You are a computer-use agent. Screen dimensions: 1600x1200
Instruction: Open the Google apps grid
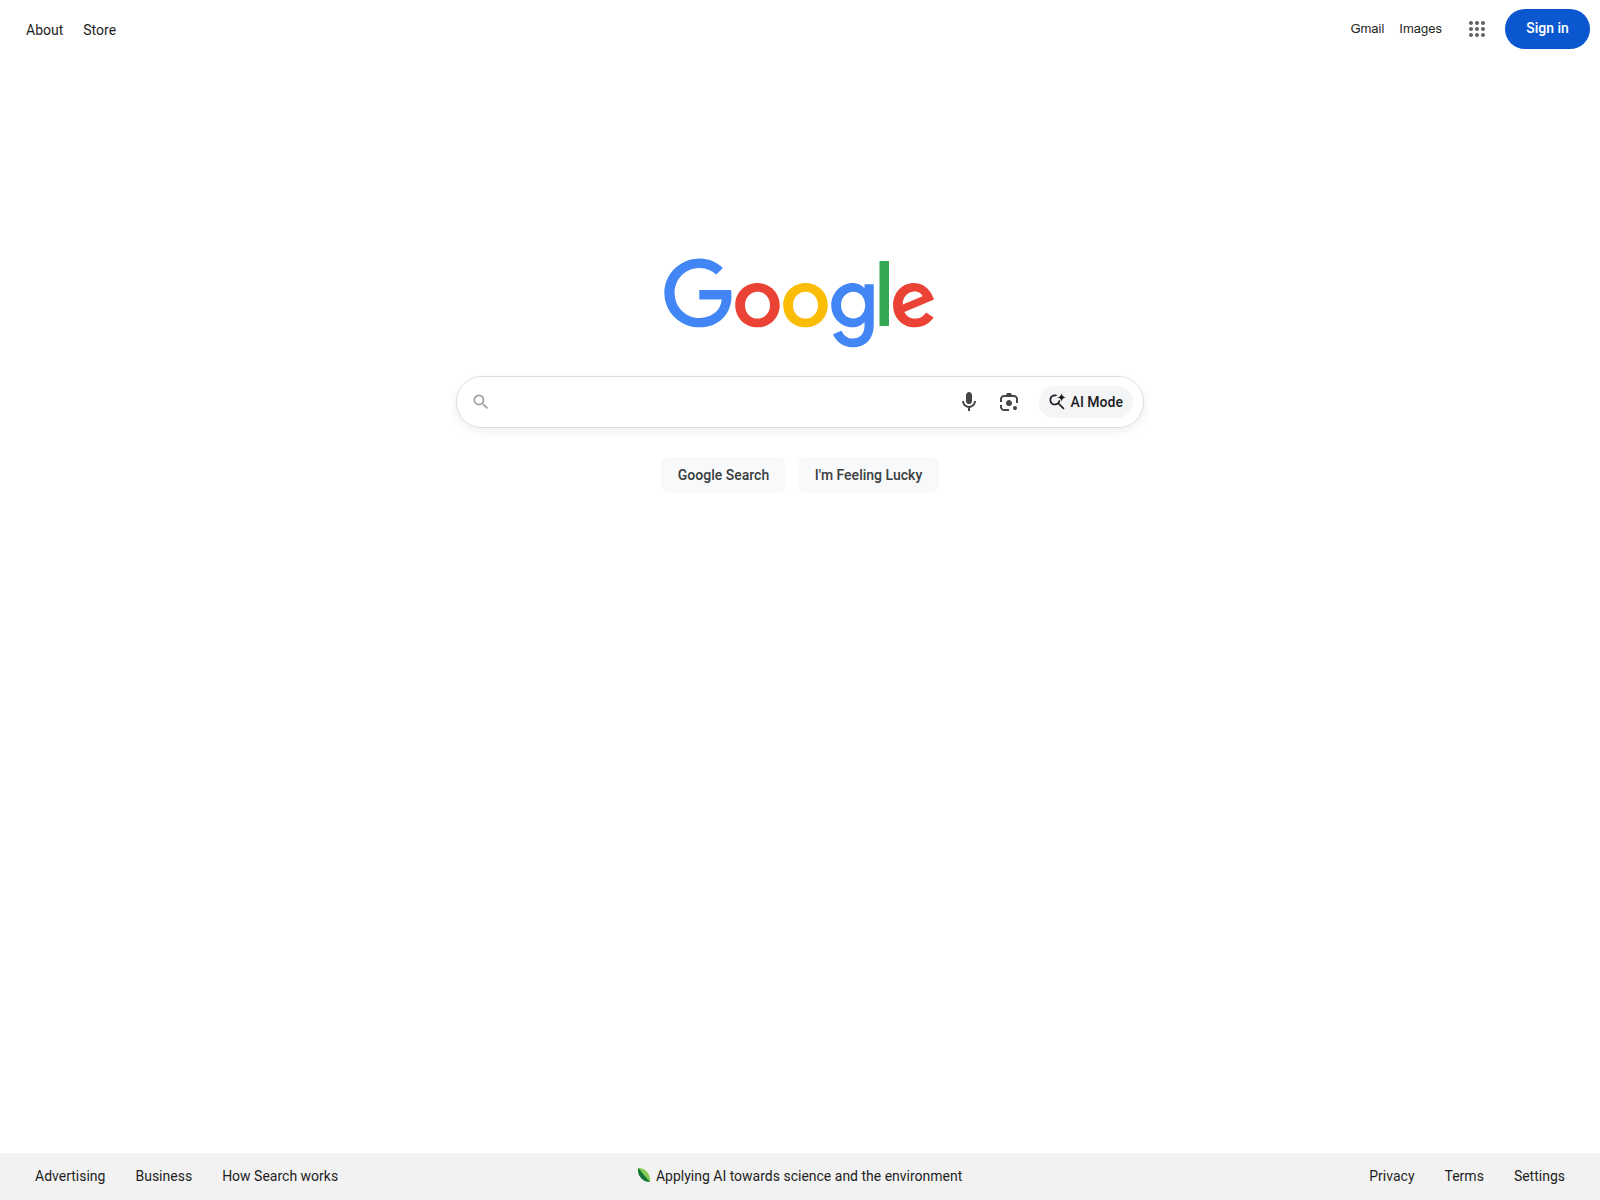click(x=1477, y=29)
